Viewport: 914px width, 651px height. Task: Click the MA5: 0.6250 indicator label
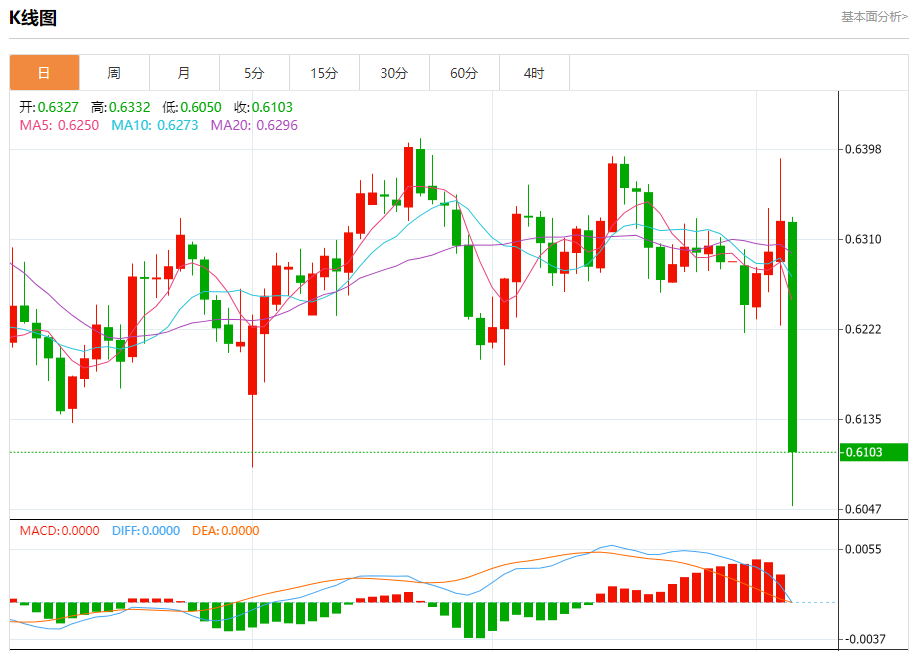pyautogui.click(x=59, y=125)
